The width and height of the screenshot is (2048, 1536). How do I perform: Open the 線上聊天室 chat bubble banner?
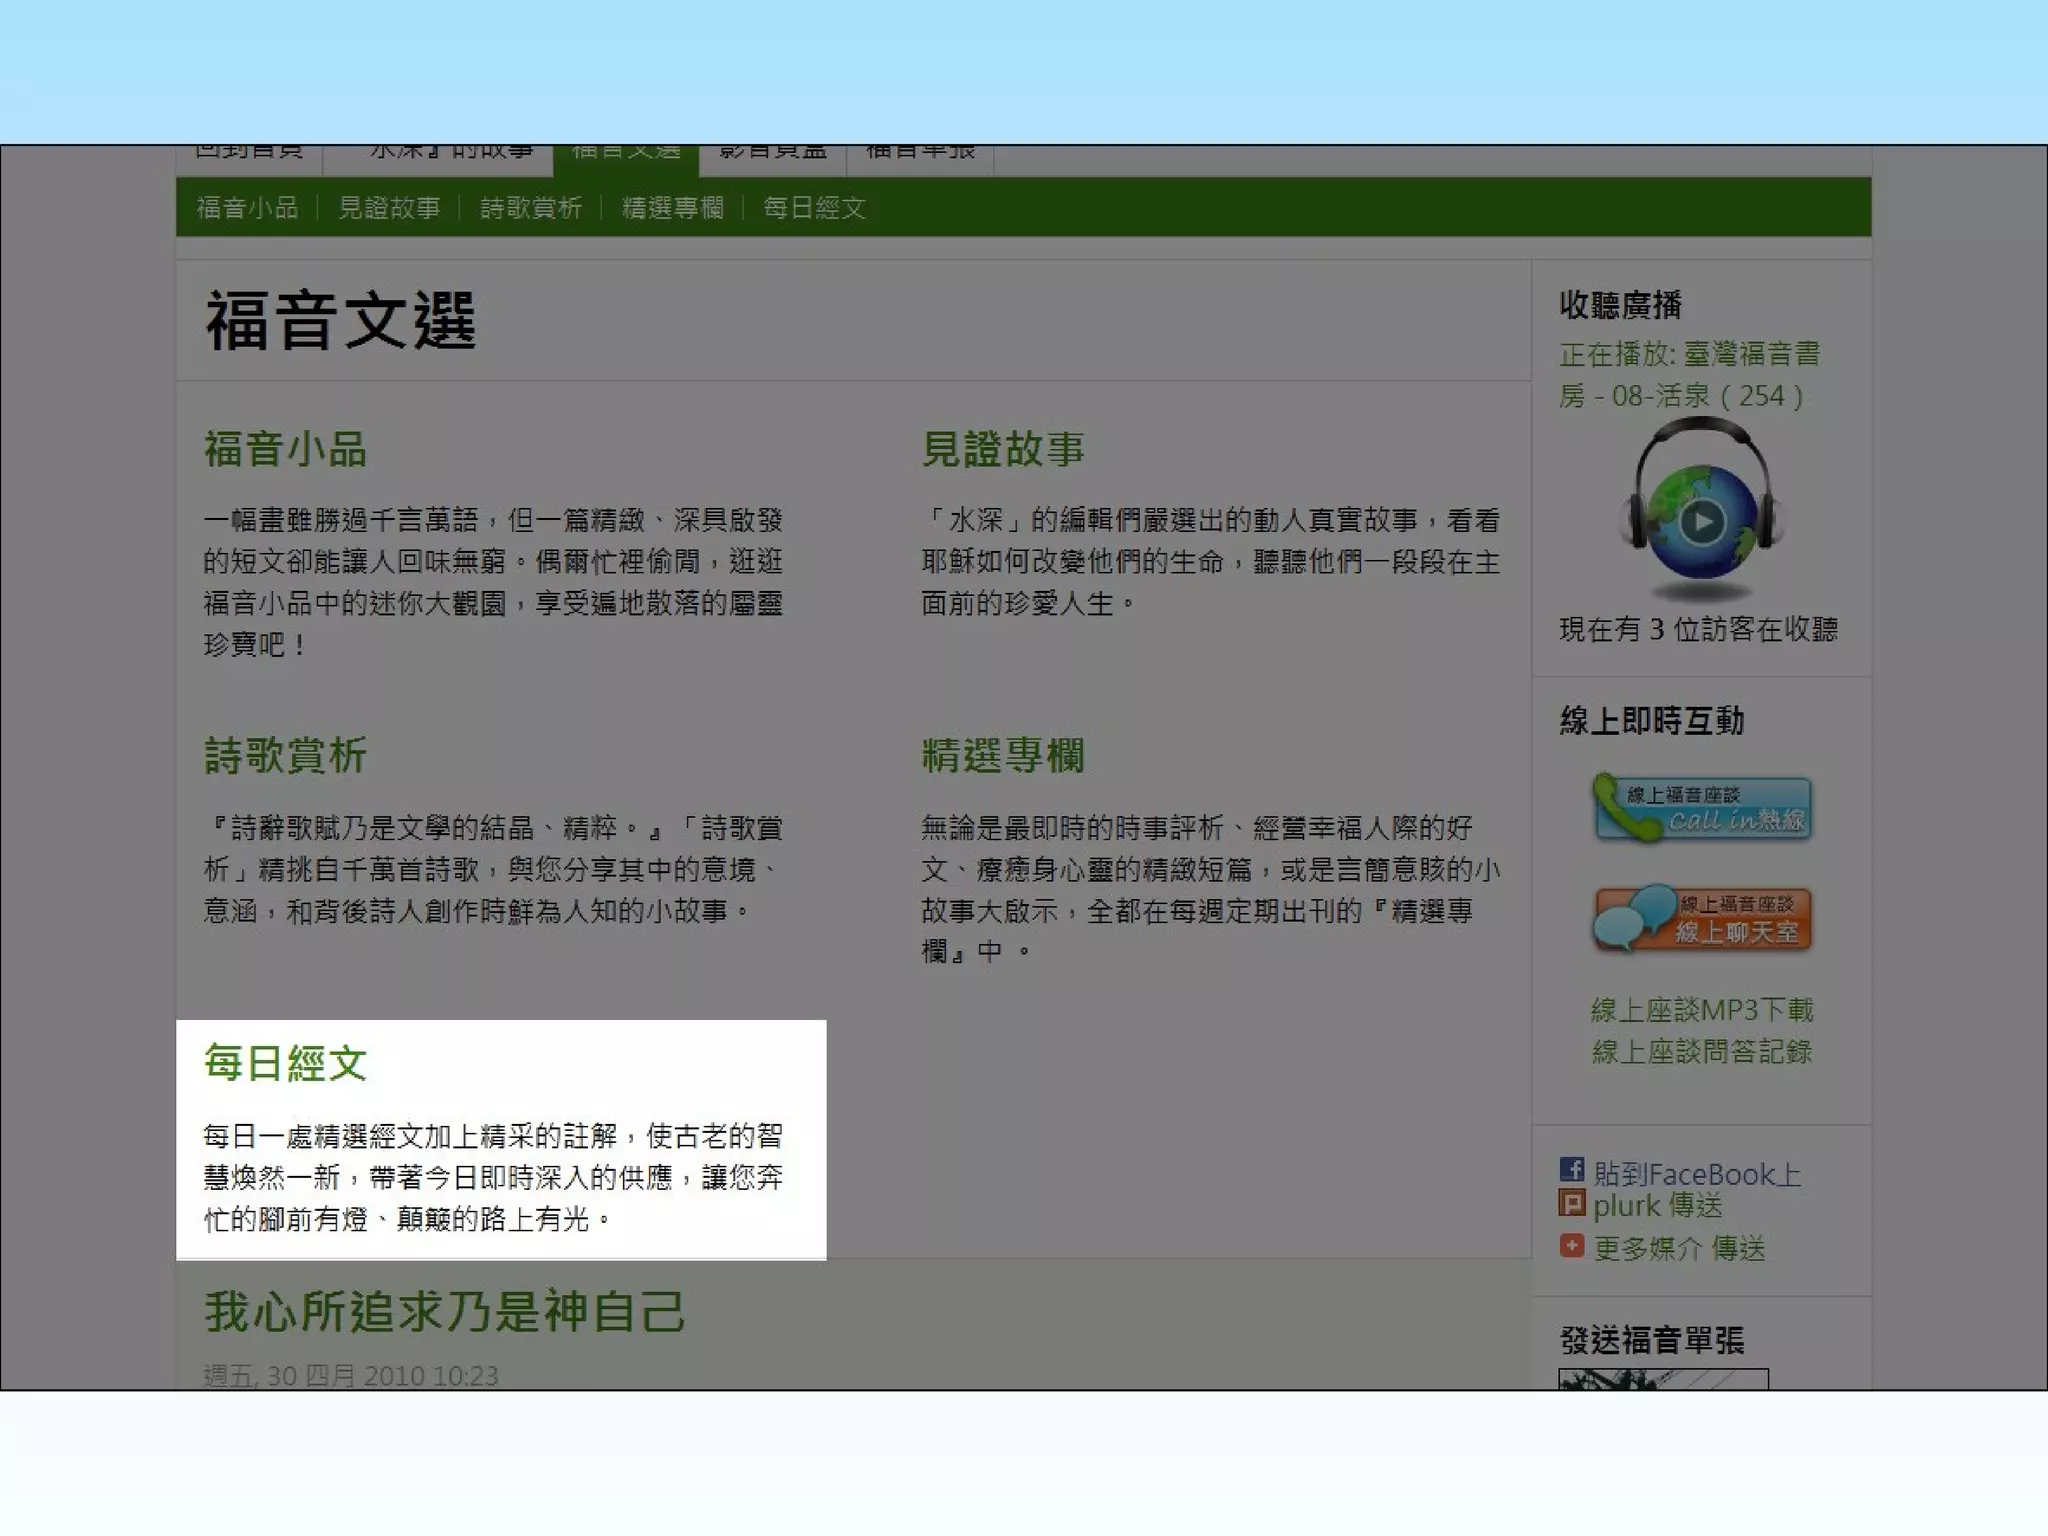click(x=1701, y=919)
